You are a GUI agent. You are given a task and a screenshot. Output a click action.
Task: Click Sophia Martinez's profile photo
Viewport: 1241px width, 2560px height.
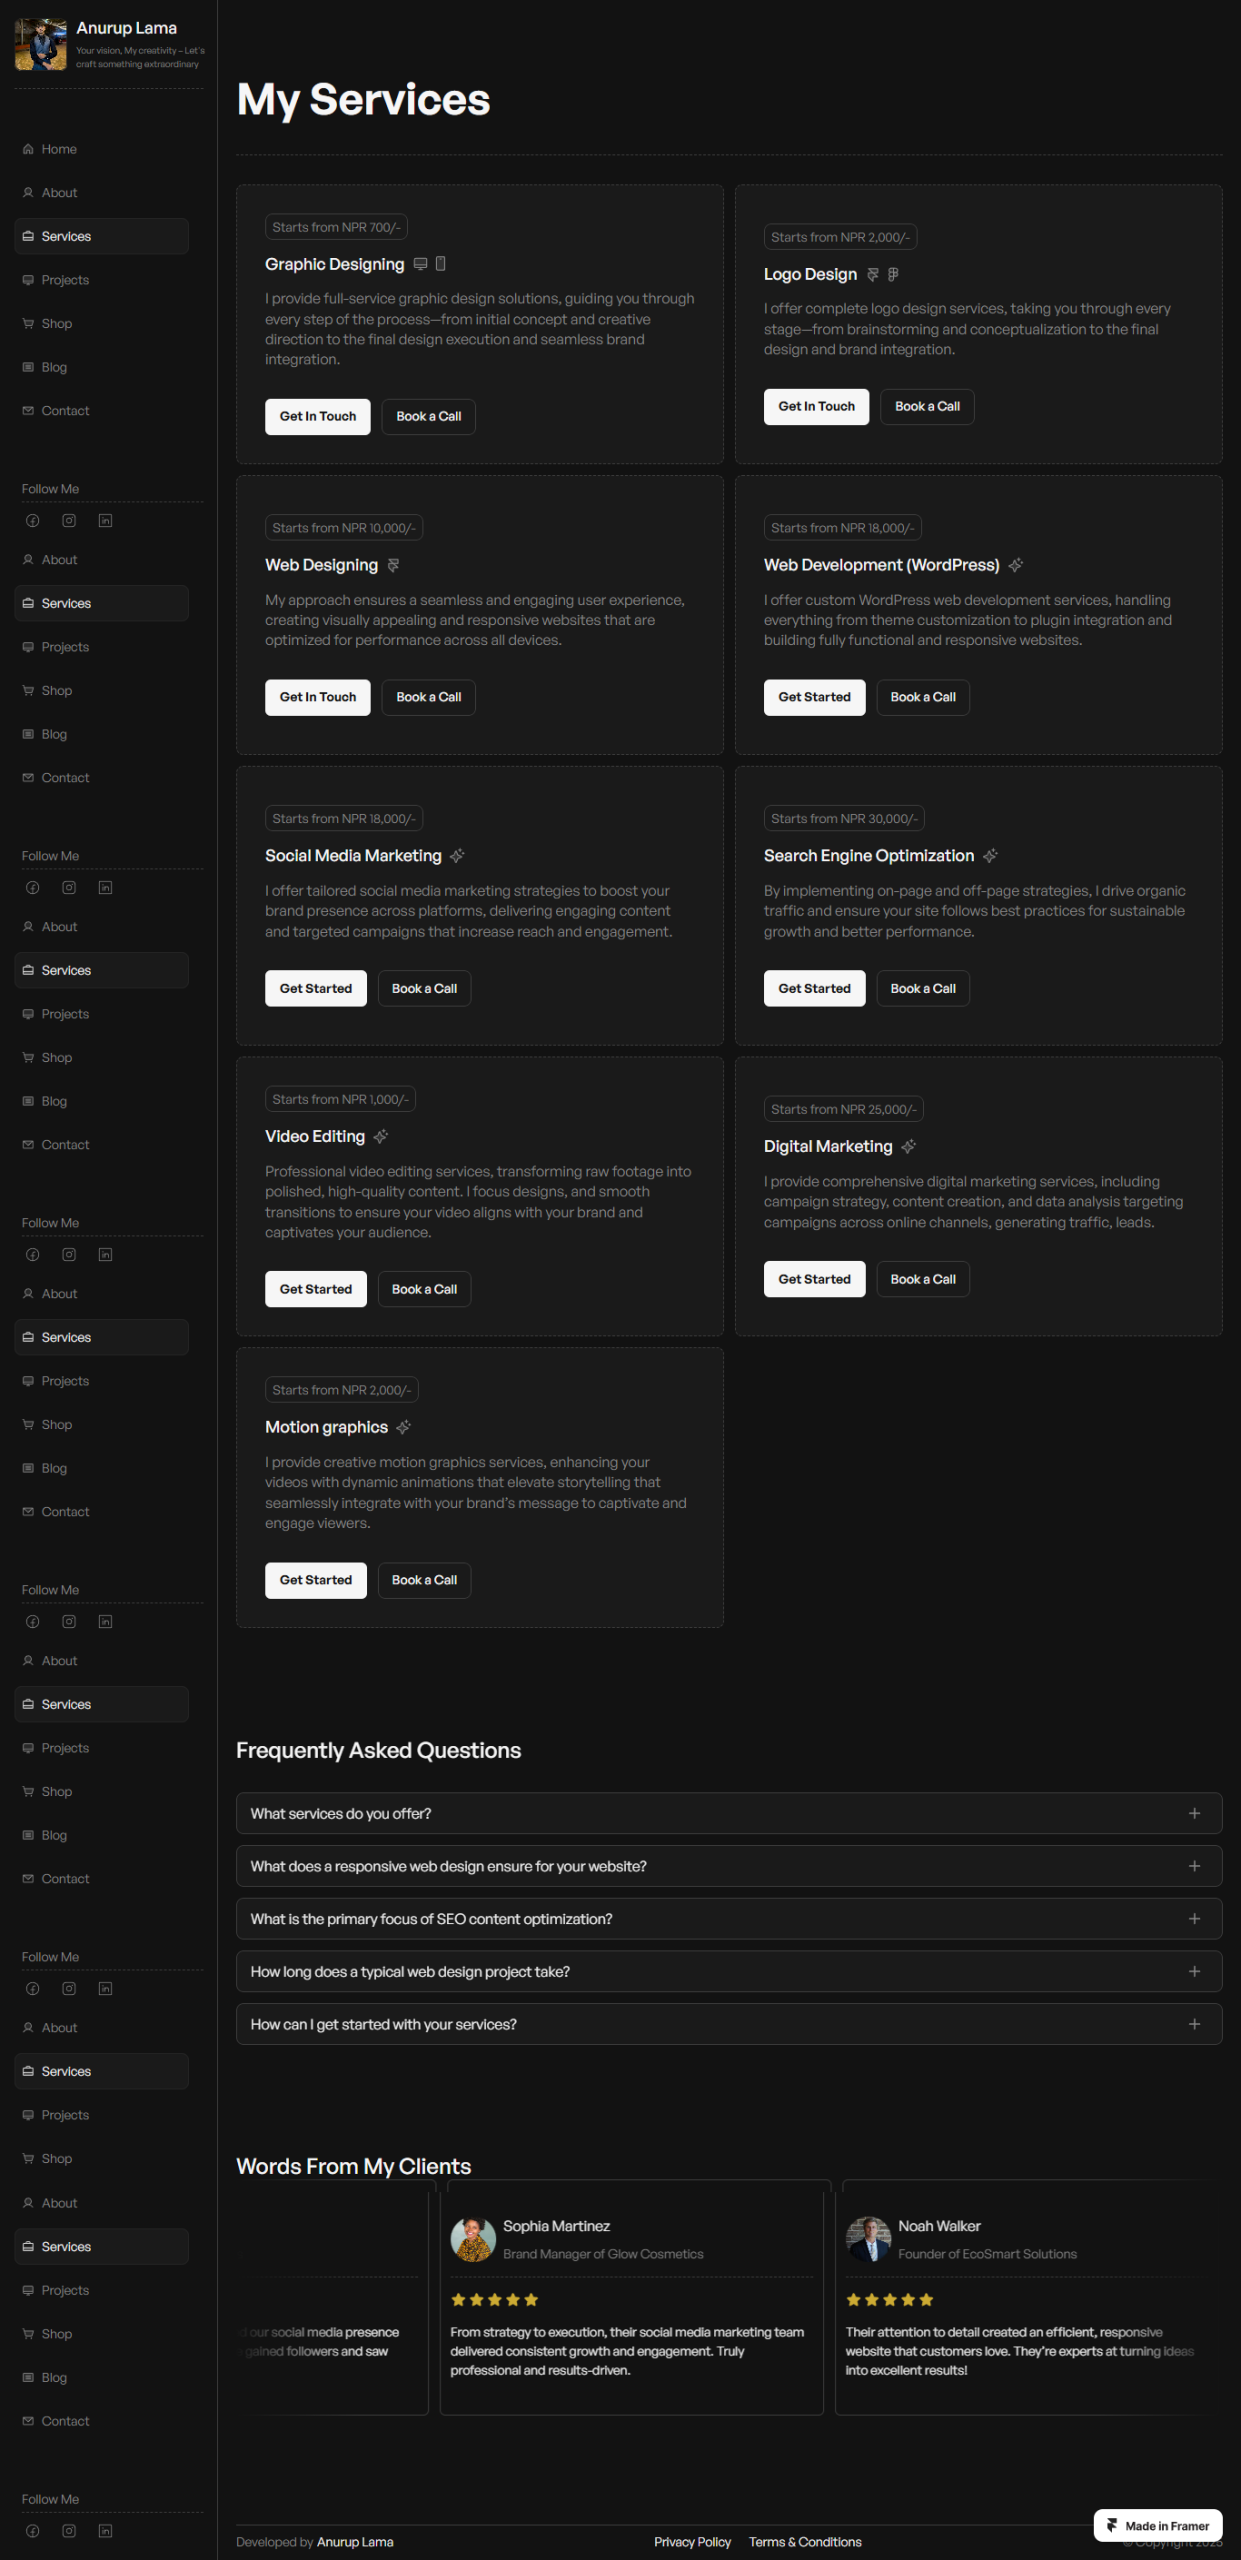click(x=472, y=2240)
